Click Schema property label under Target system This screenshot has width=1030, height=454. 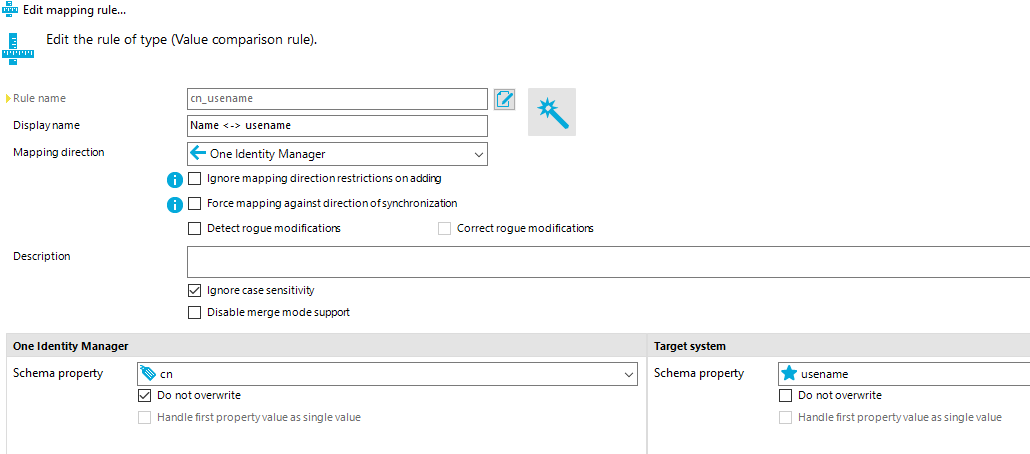pos(699,373)
